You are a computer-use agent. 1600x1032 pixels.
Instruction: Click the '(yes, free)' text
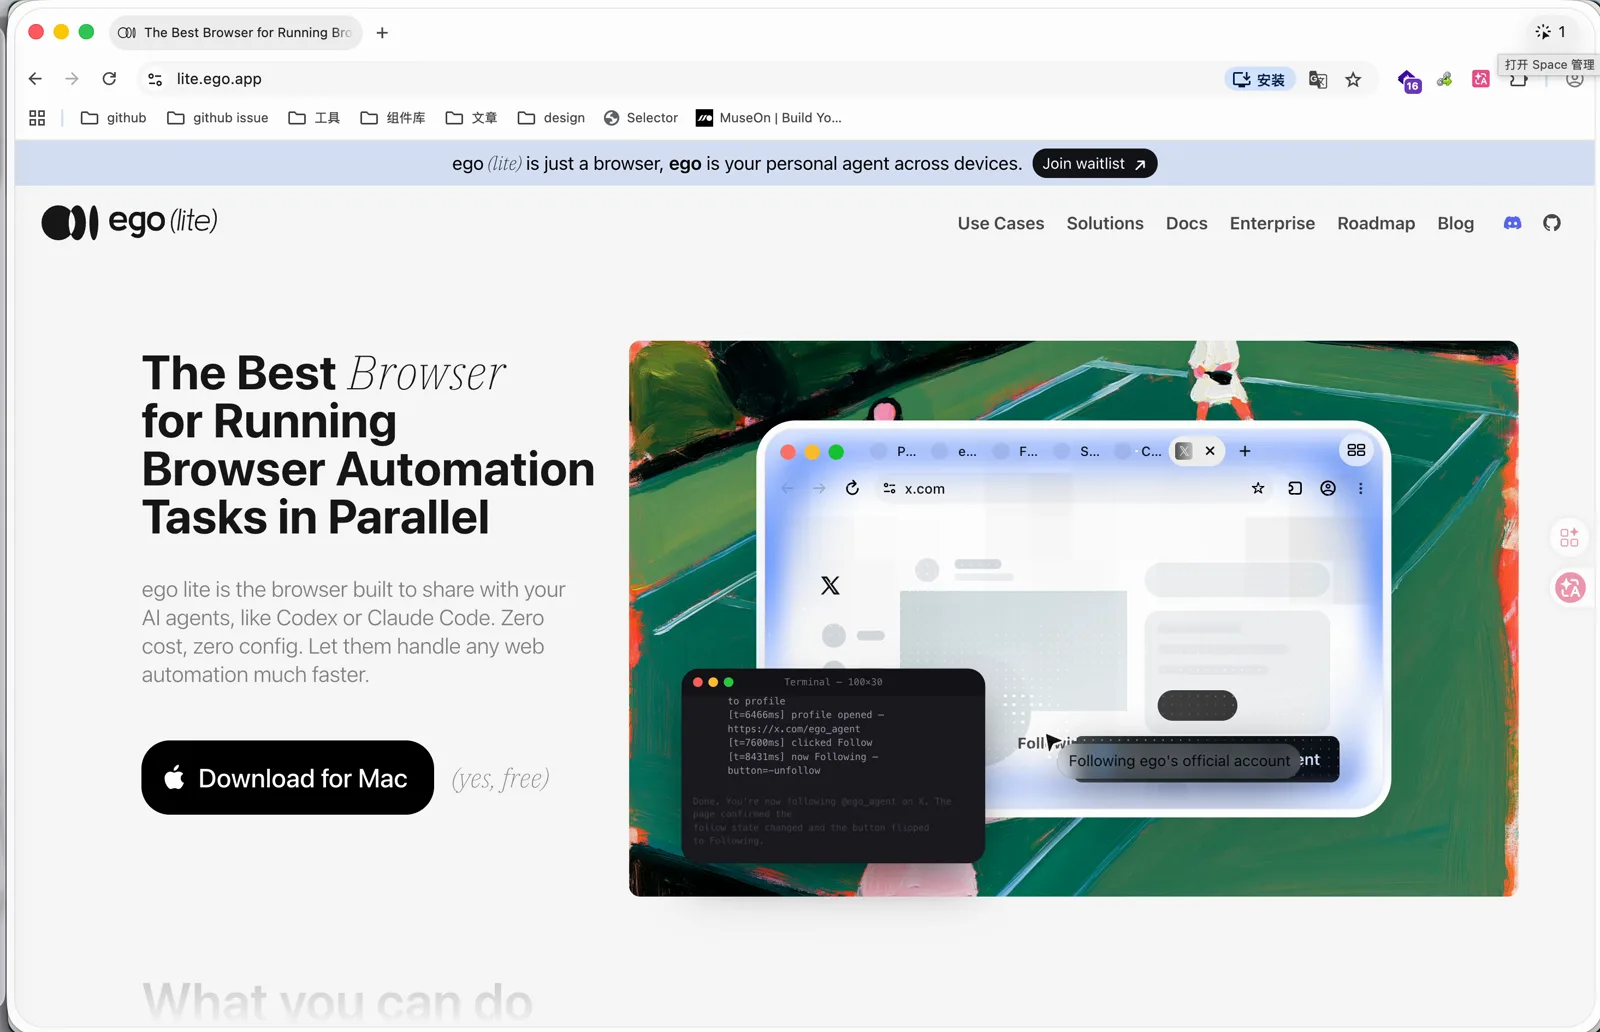(501, 779)
